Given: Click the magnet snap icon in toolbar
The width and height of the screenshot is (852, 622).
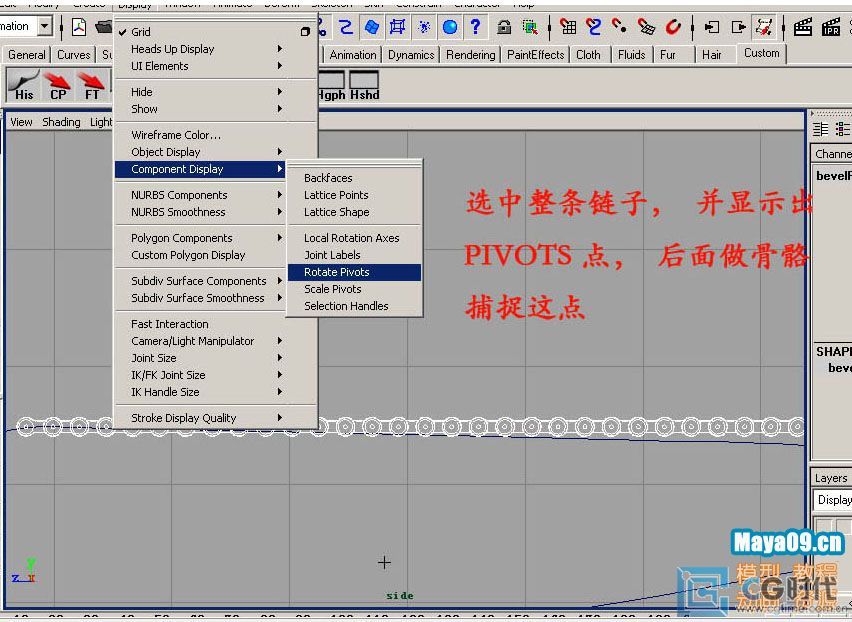Looking at the screenshot, I should (673, 27).
